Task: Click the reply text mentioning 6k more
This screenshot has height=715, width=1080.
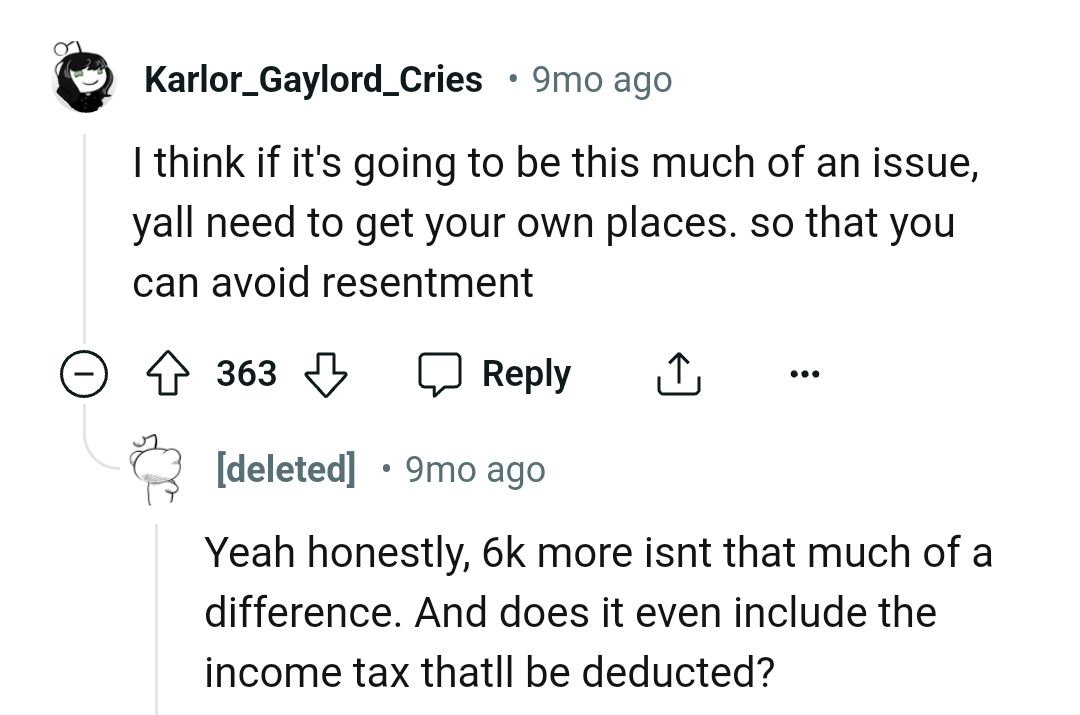Action: [x=598, y=553]
